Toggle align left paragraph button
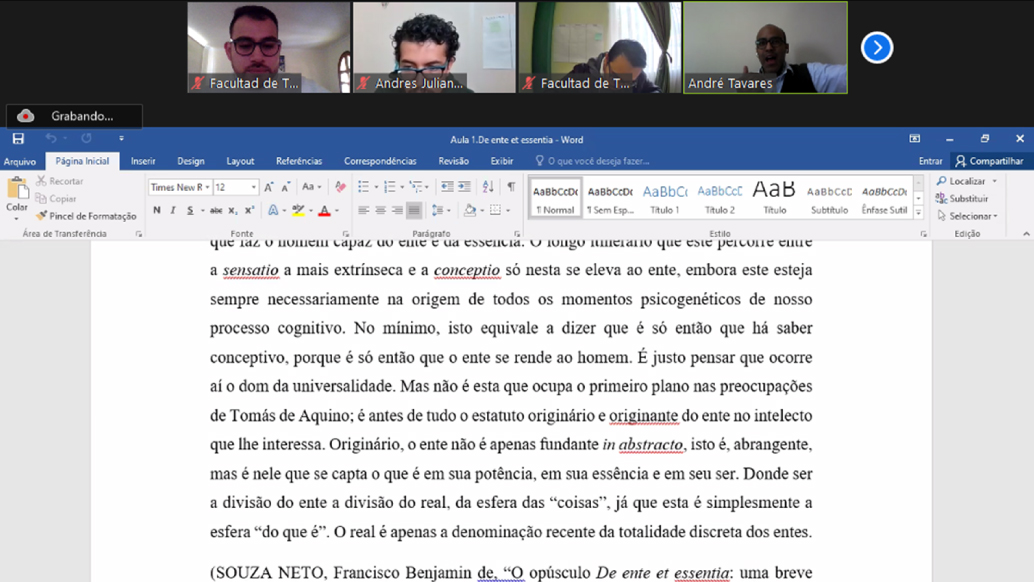 tap(363, 210)
